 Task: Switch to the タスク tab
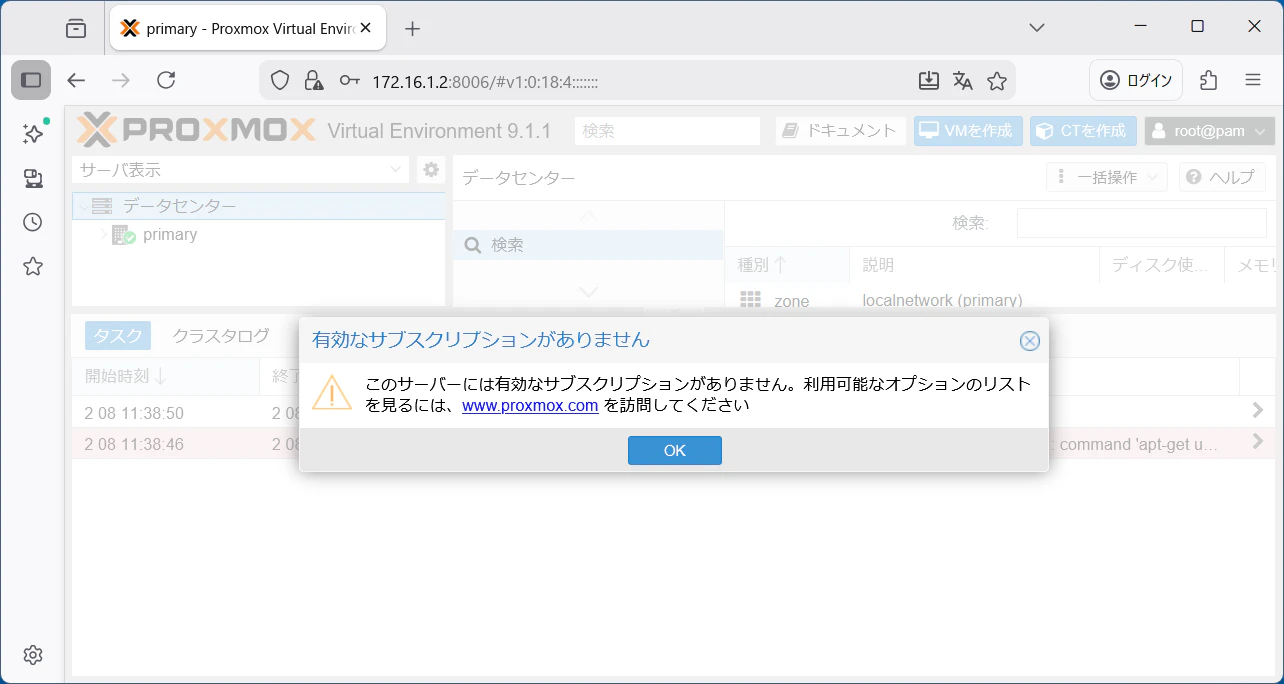point(118,336)
